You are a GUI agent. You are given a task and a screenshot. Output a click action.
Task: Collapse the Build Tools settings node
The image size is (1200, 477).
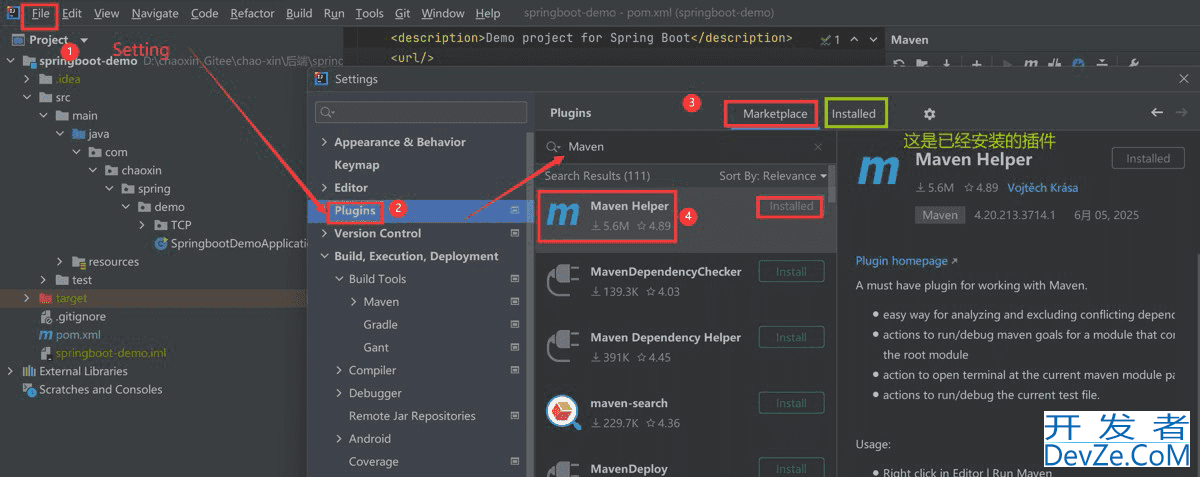coord(339,280)
